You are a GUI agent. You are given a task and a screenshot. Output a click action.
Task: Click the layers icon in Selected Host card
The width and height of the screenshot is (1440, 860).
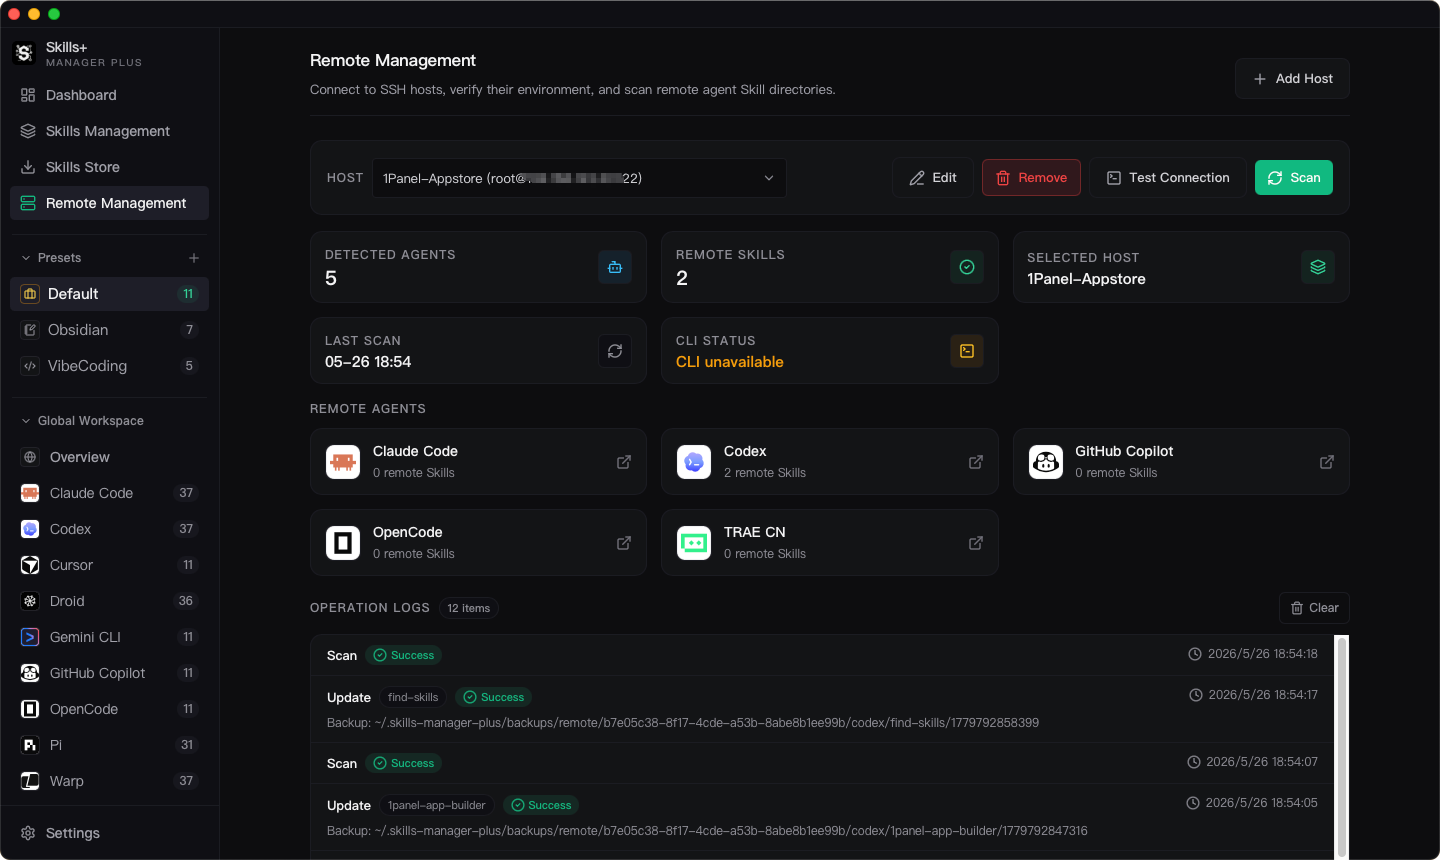1318,267
